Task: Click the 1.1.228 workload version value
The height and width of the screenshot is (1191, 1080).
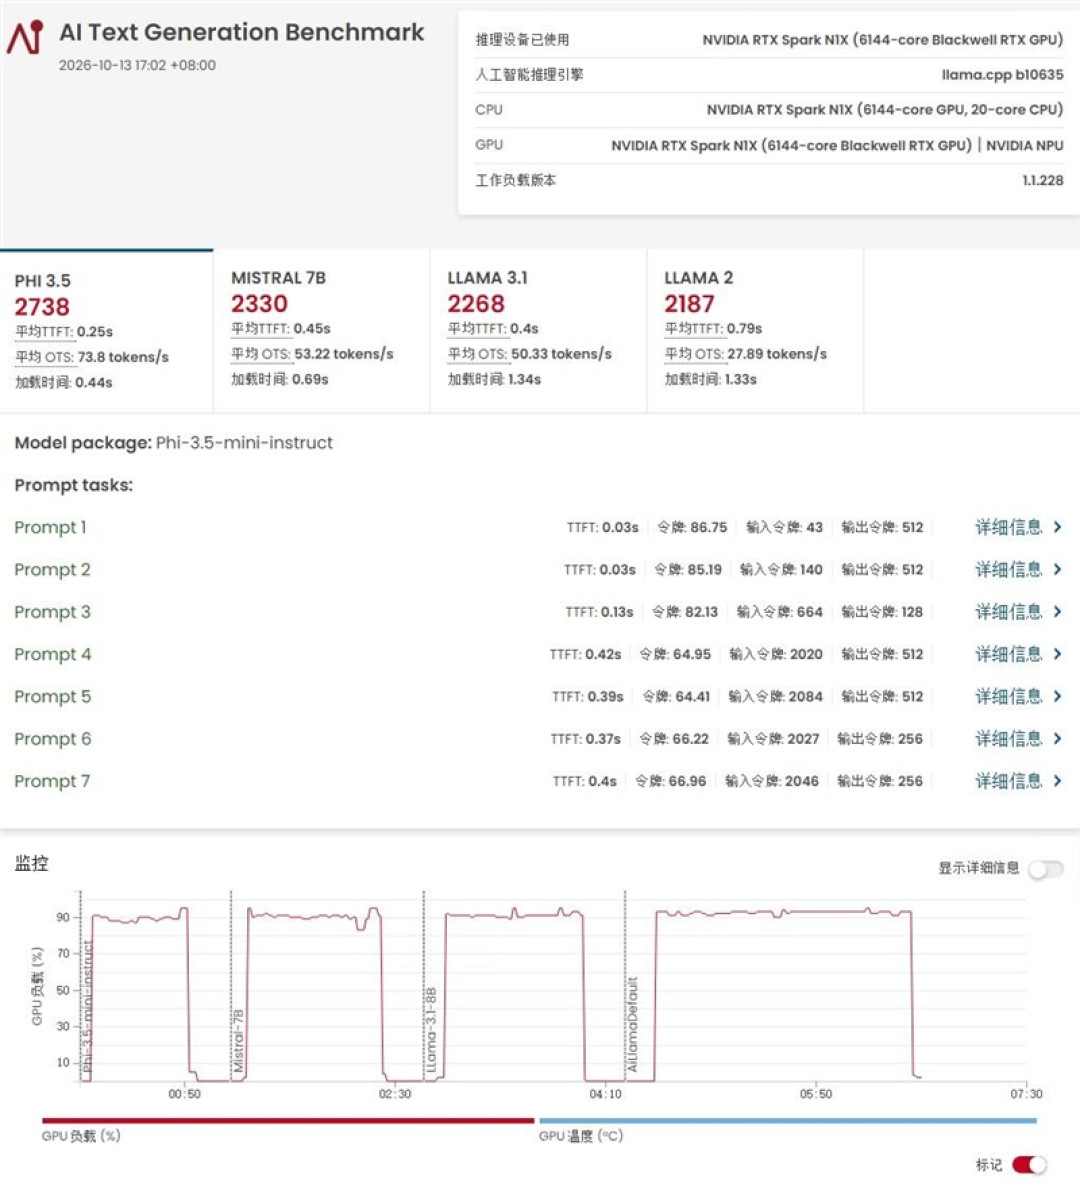Action: click(x=1043, y=180)
